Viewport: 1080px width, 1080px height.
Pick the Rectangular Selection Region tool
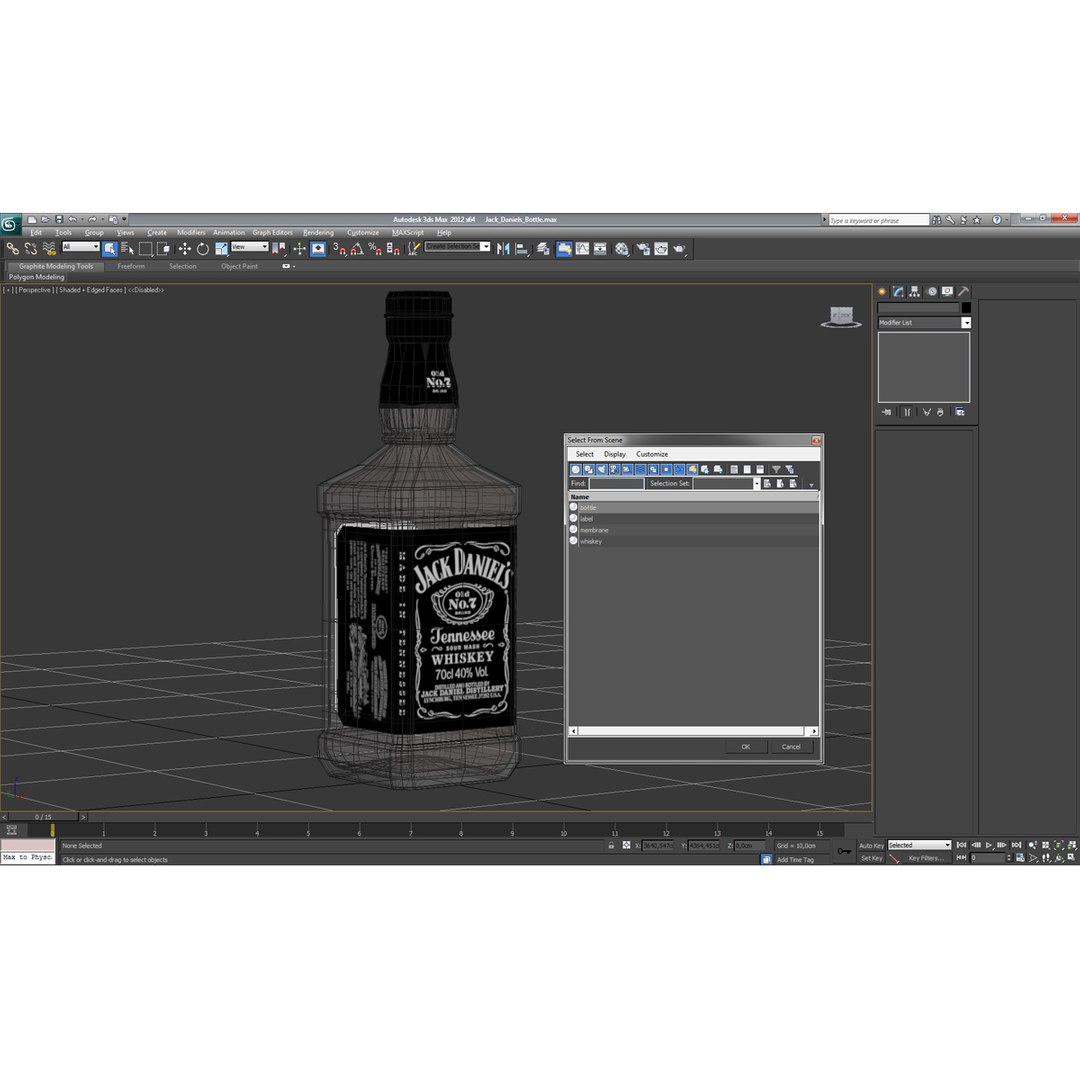coord(145,249)
